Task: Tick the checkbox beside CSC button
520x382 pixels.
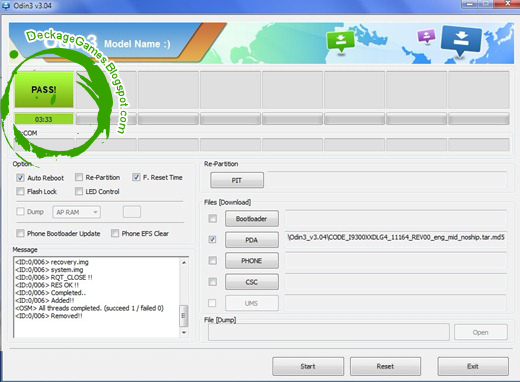Action: pyautogui.click(x=212, y=282)
